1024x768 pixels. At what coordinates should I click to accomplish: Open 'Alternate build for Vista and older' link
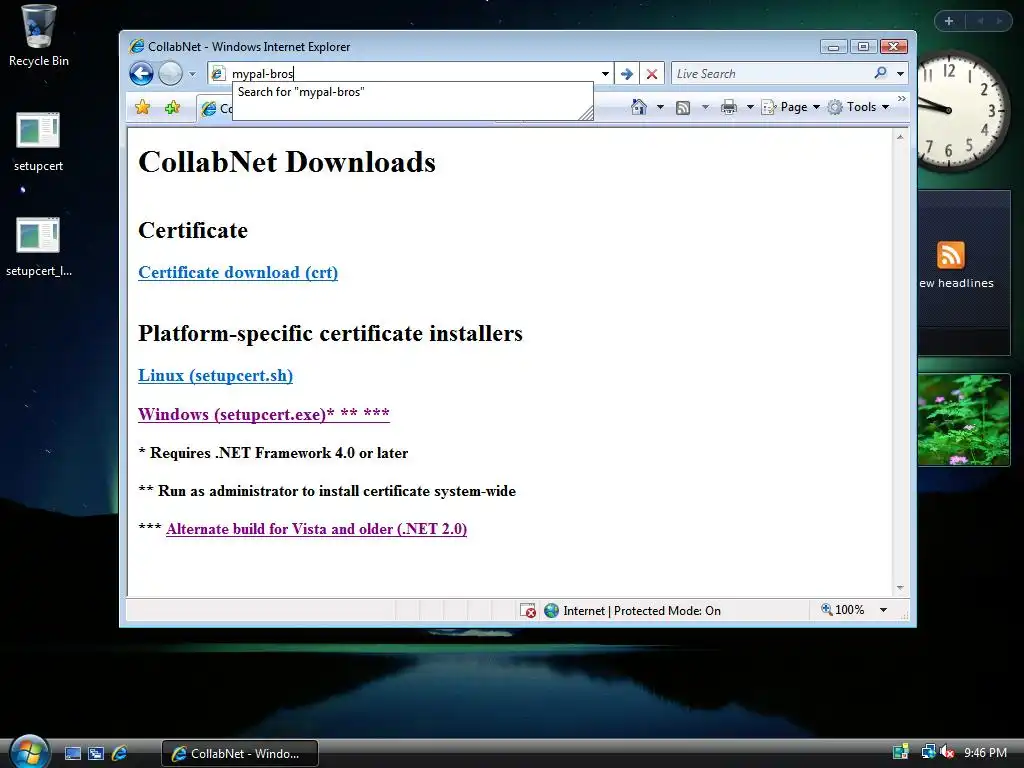317,529
